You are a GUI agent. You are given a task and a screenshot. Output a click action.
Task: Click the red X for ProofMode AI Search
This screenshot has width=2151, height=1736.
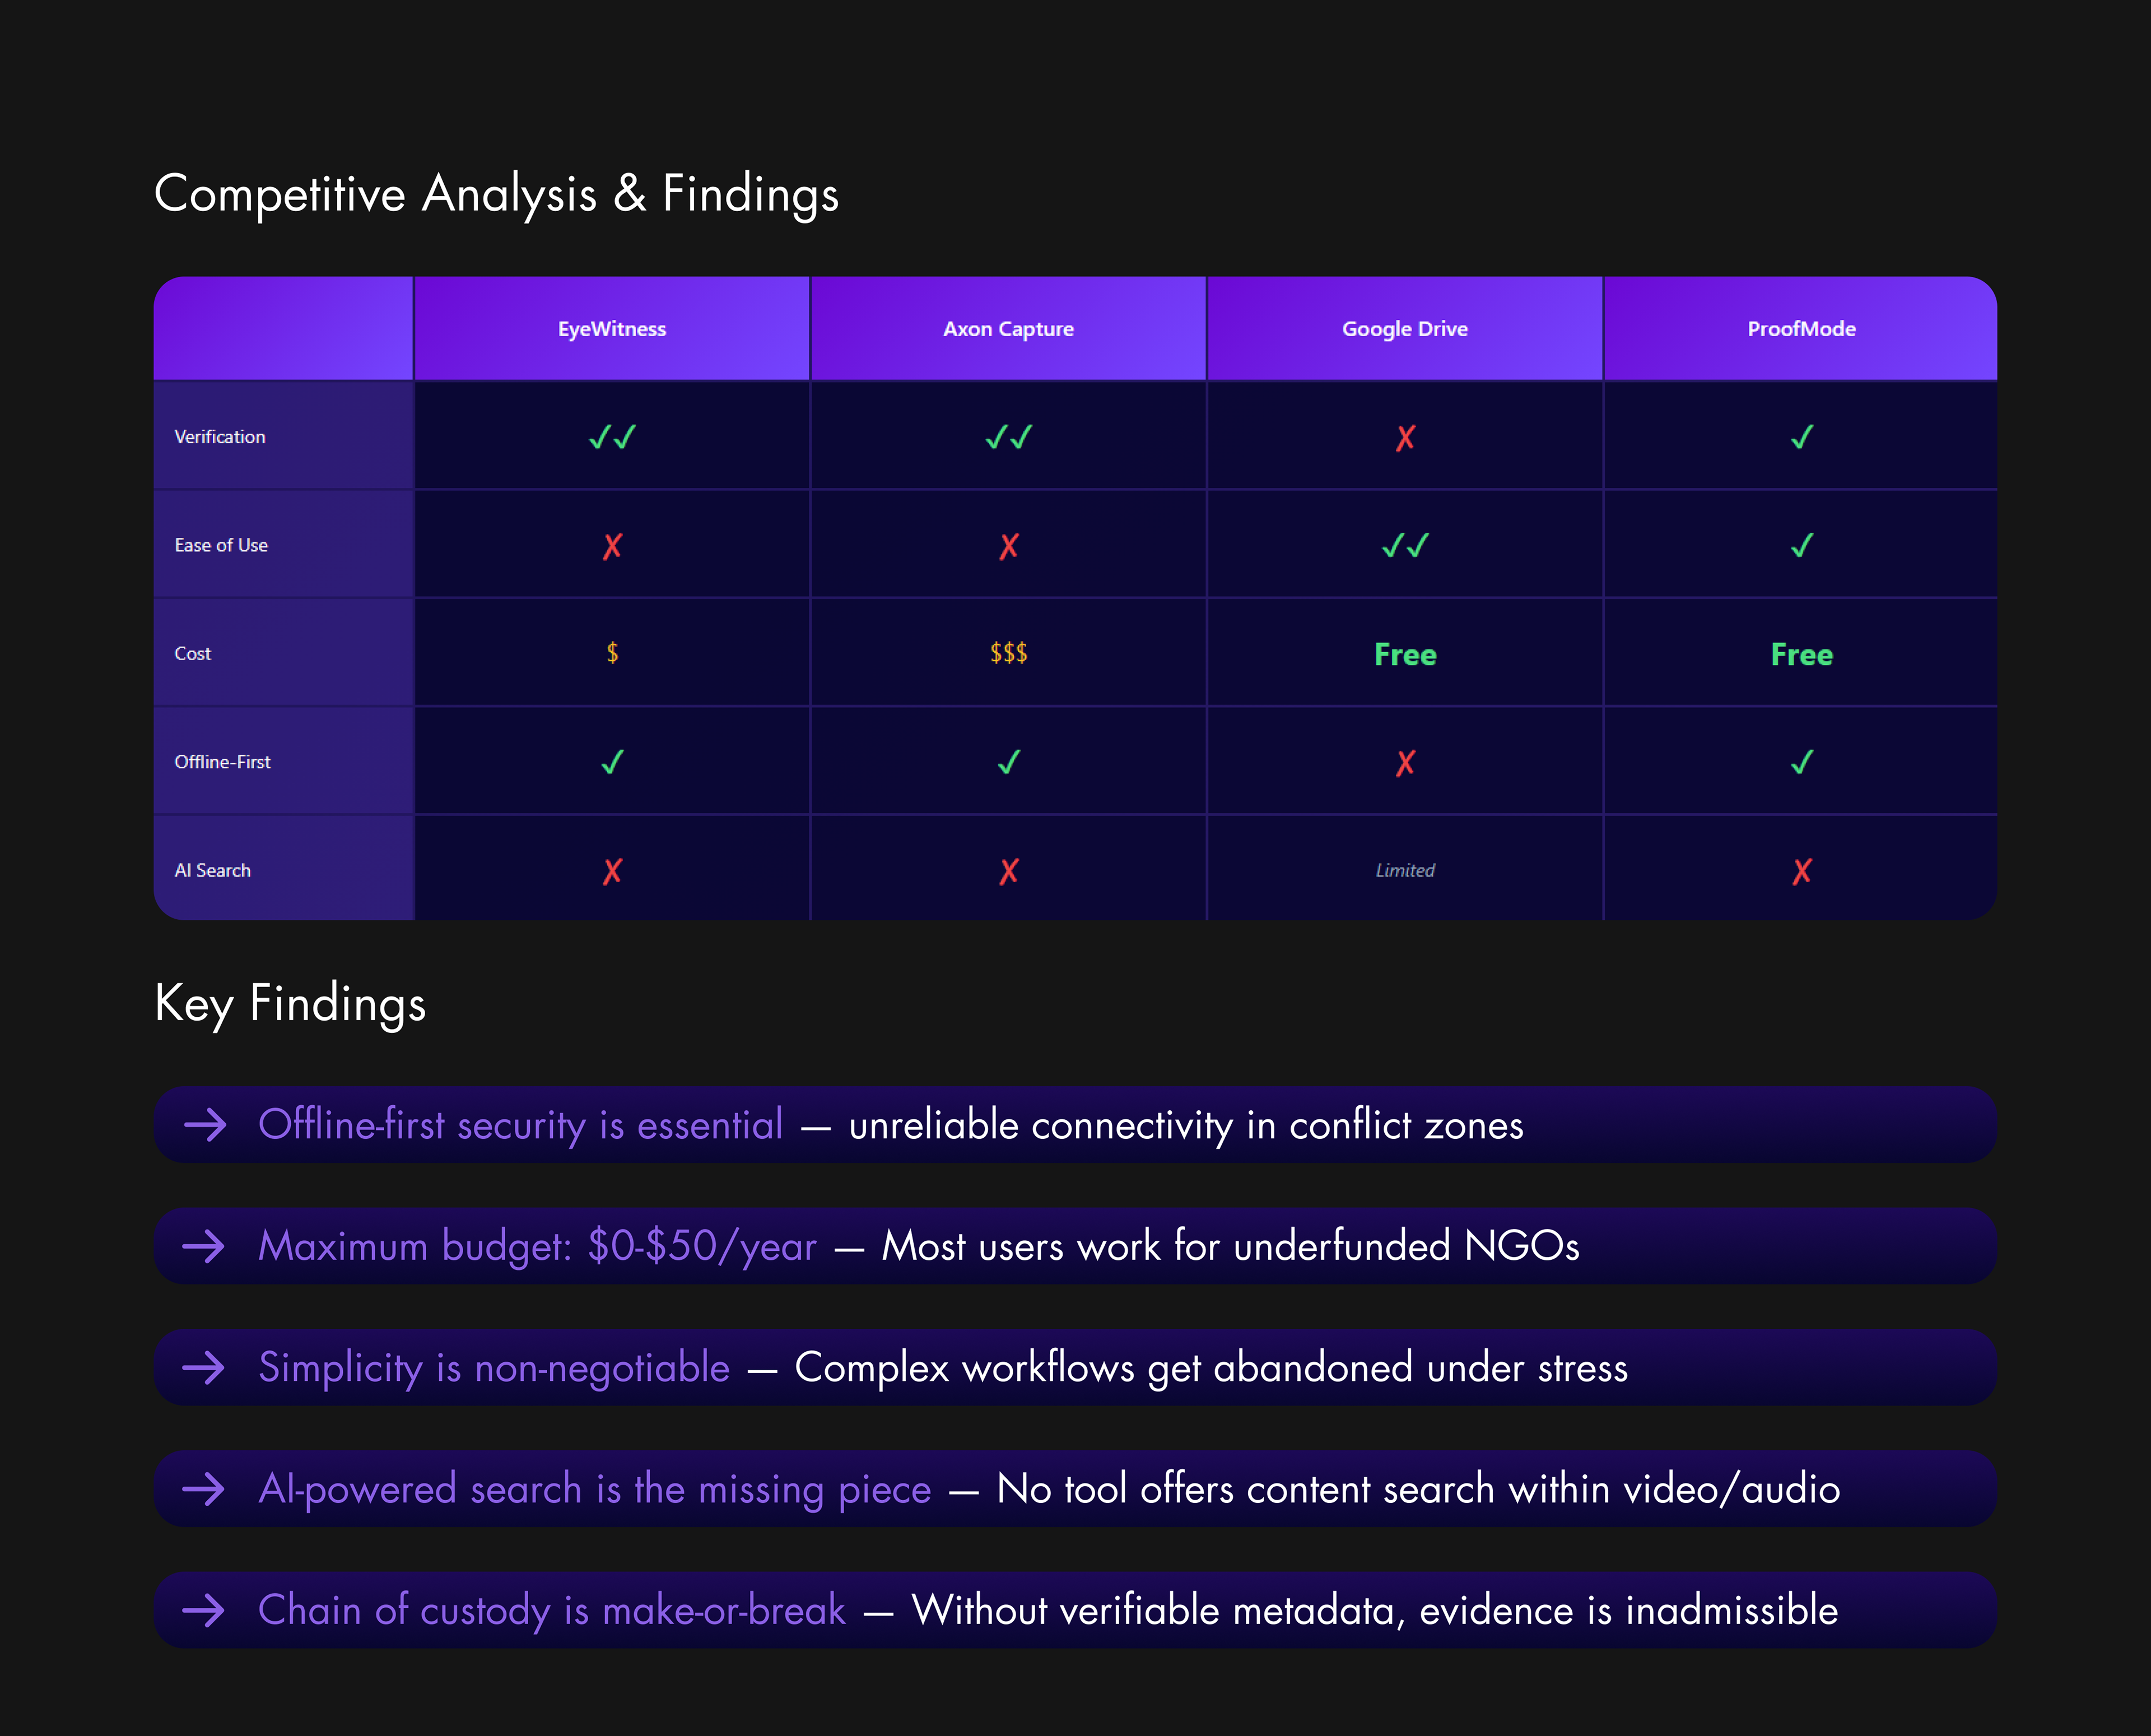tap(1801, 872)
